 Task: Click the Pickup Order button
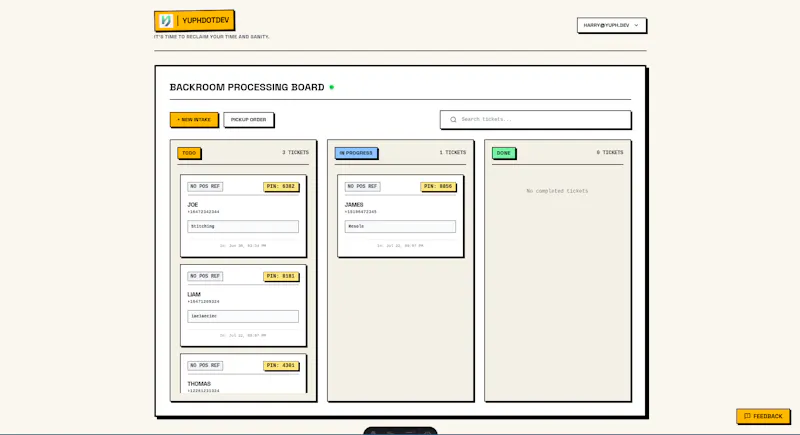coord(248,119)
